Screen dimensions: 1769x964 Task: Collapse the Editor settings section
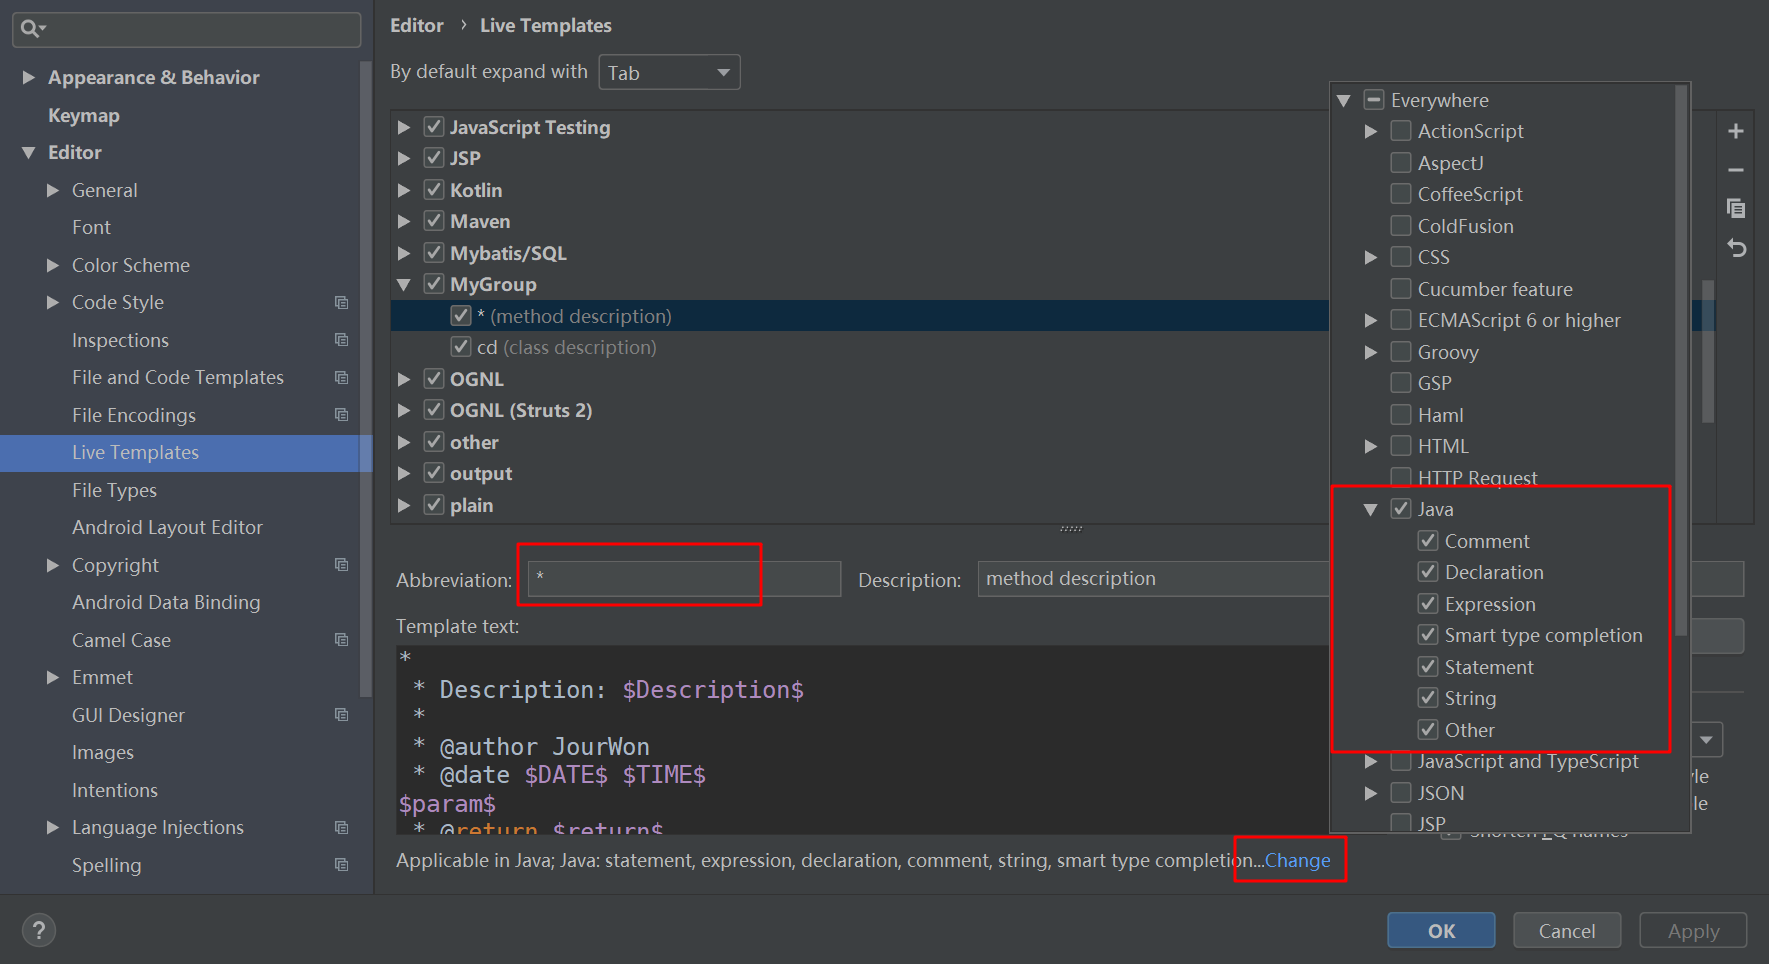point(29,153)
